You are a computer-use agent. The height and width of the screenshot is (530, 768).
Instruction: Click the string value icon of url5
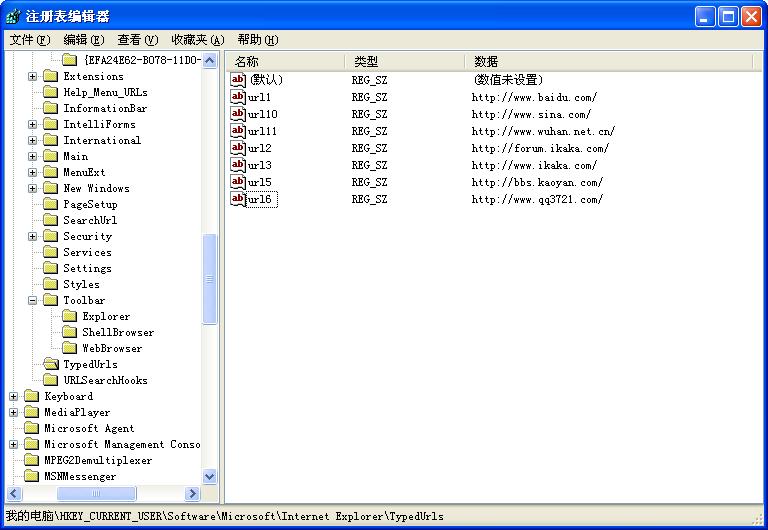[x=238, y=182]
